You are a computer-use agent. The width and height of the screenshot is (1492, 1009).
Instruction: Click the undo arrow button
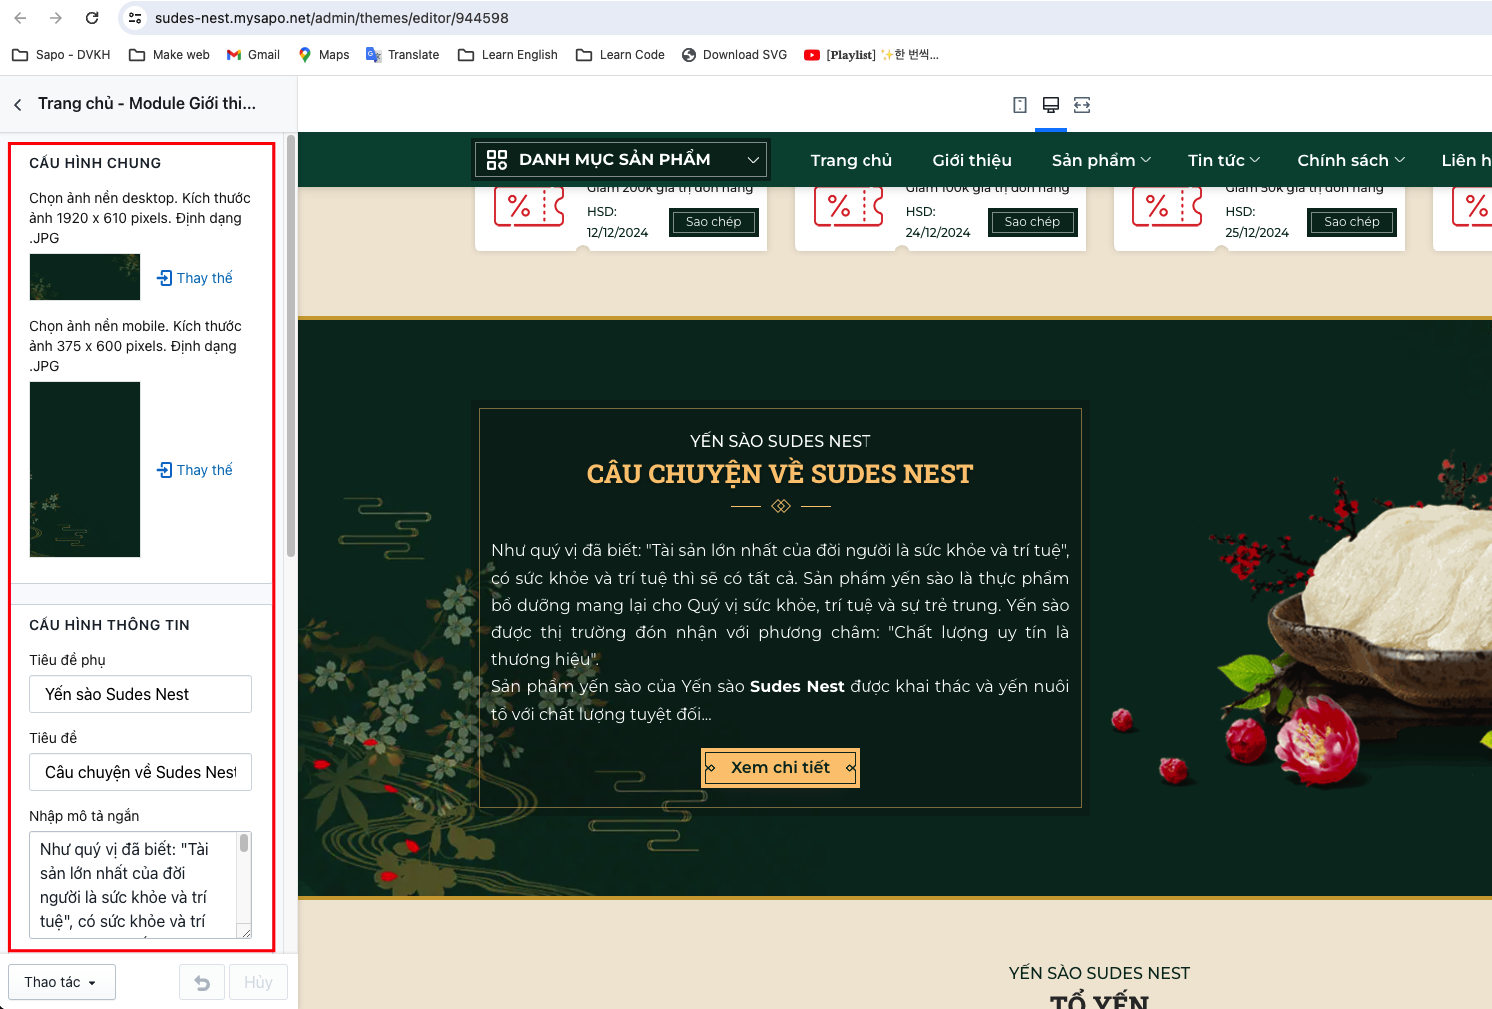(x=202, y=982)
